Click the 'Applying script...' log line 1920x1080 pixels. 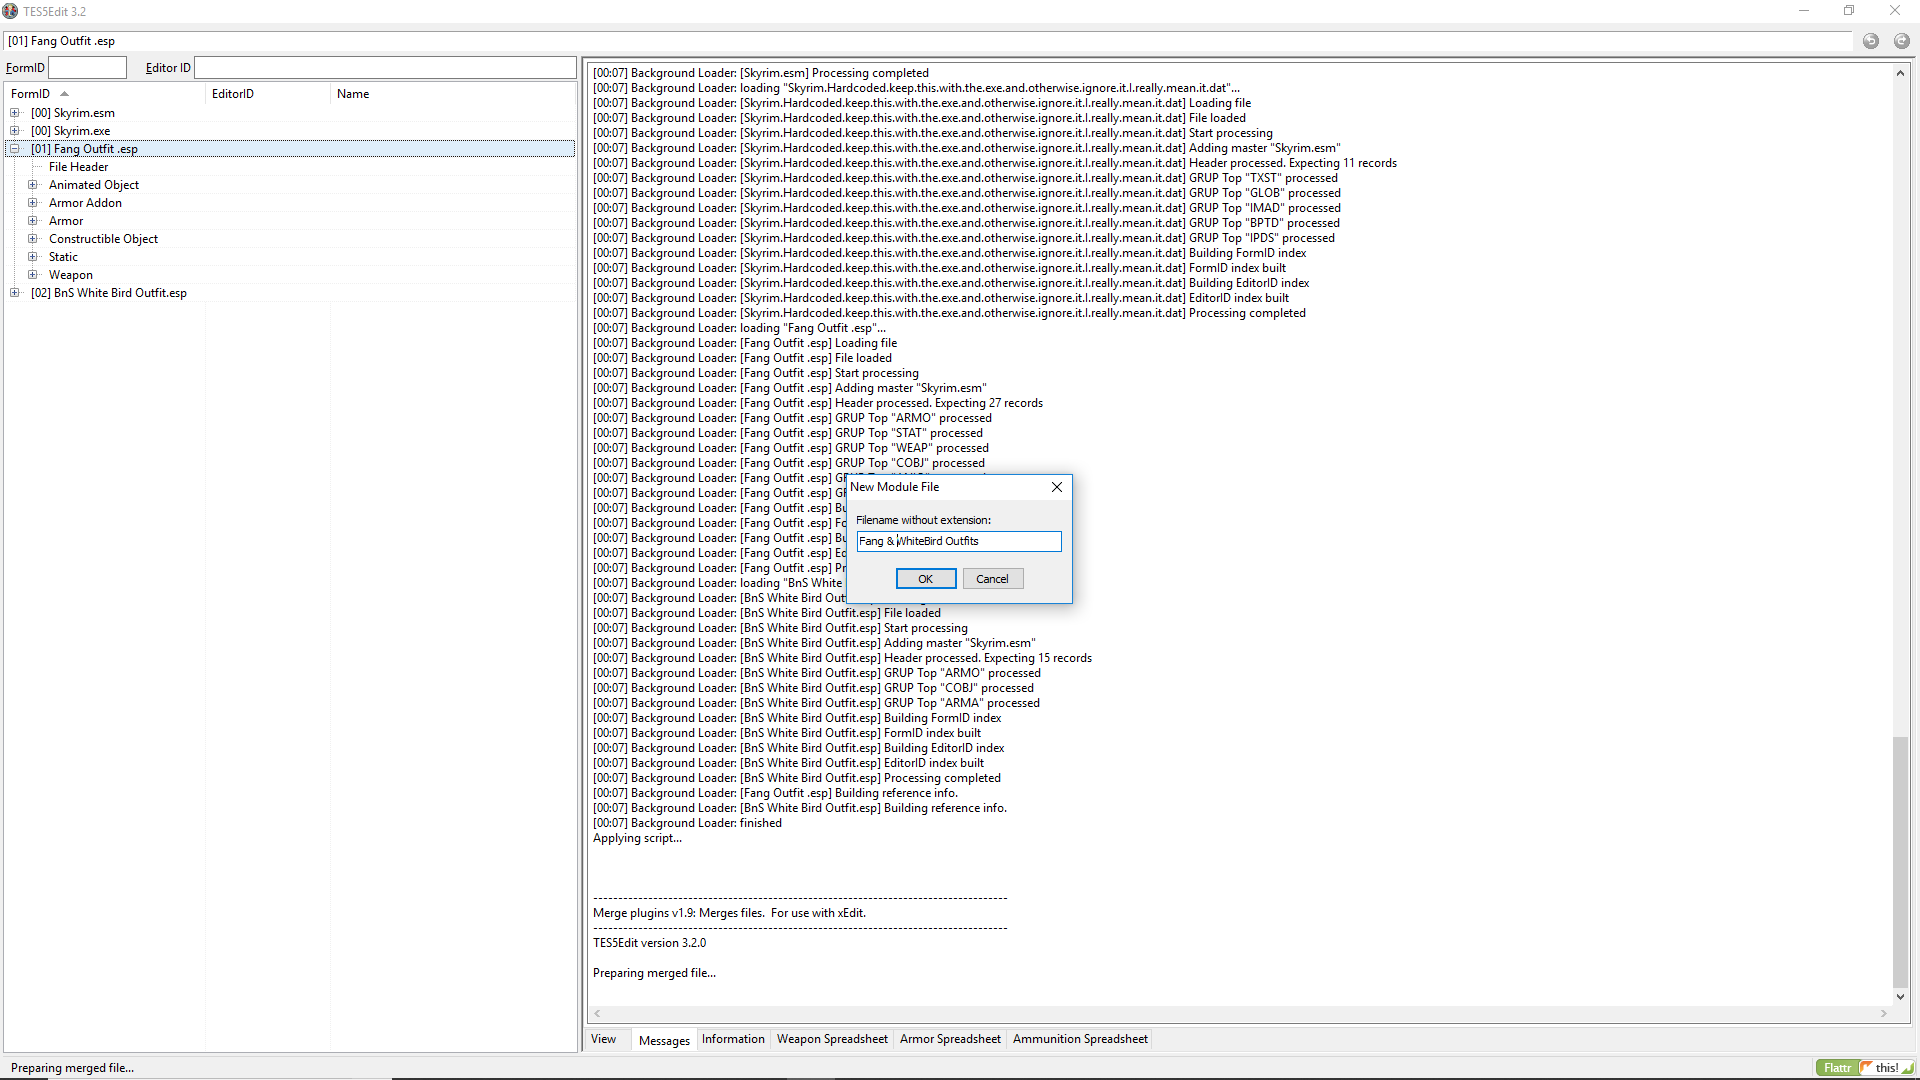pyautogui.click(x=637, y=838)
